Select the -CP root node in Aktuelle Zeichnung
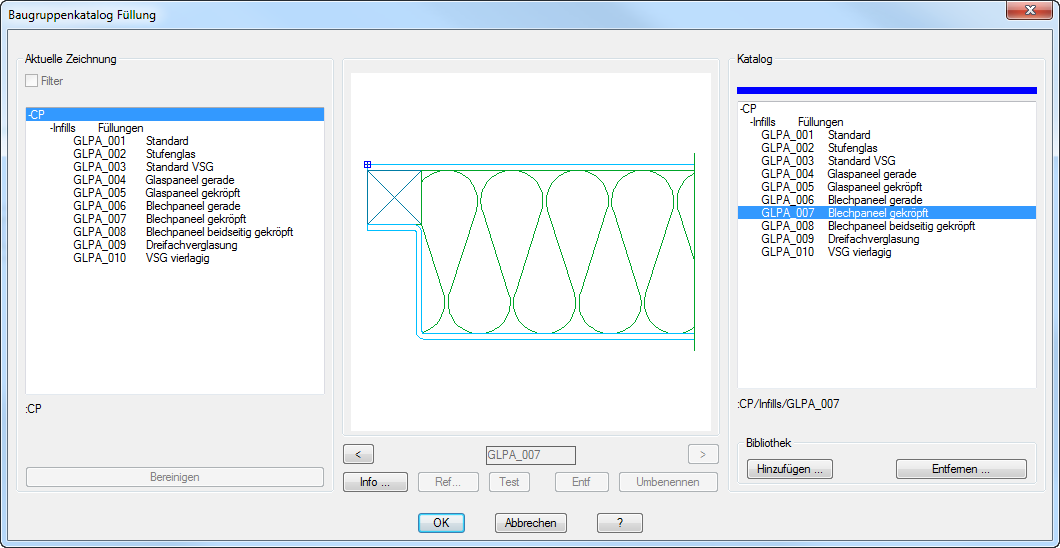The image size is (1060, 548). (x=37, y=115)
